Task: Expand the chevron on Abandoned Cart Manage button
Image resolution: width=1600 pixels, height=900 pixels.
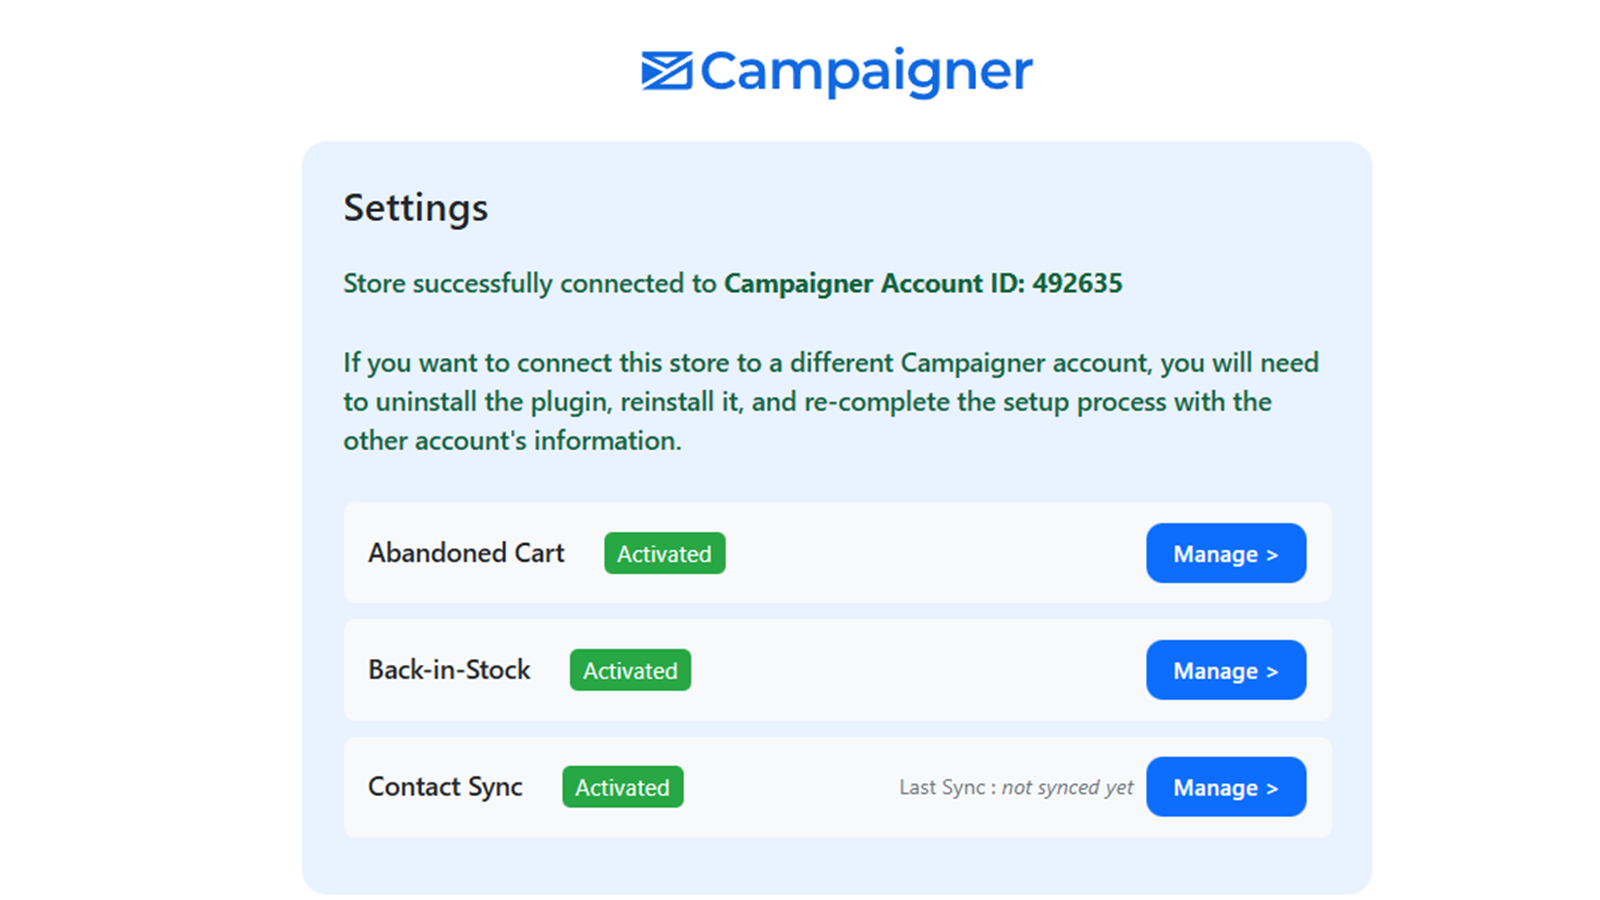Action: (1272, 554)
